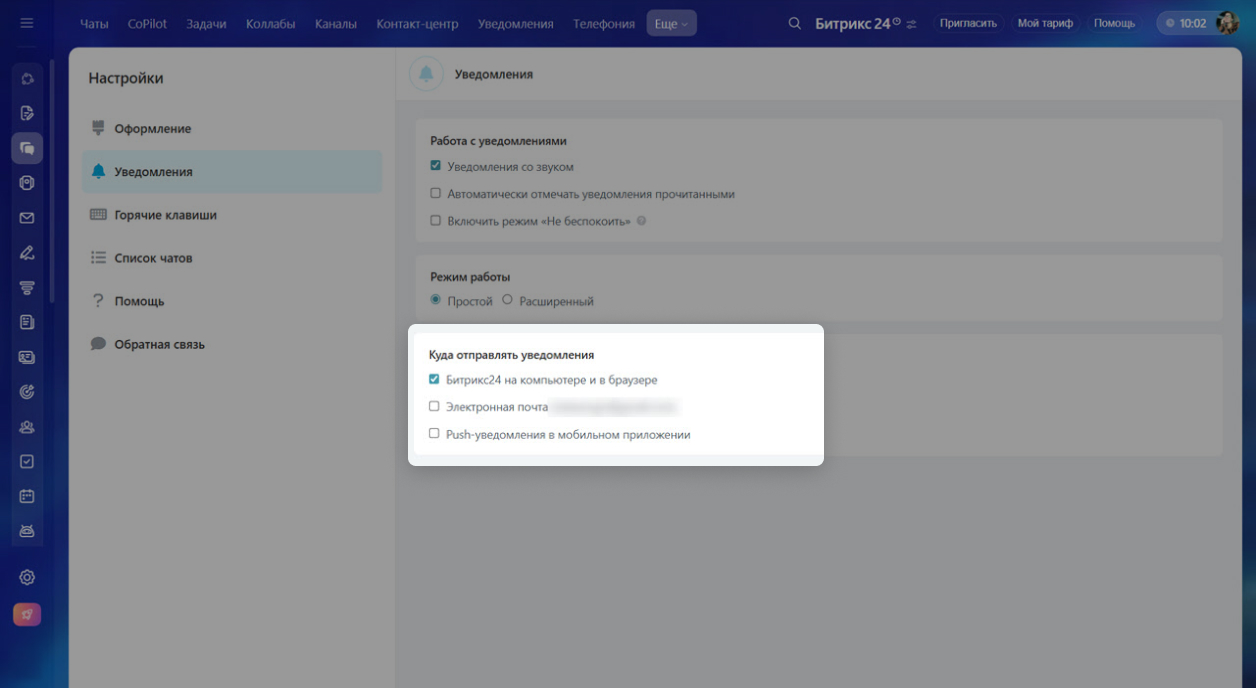Enable Push-уведомления в мобильном приложении
The height and width of the screenshot is (688, 1256).
[x=434, y=434]
